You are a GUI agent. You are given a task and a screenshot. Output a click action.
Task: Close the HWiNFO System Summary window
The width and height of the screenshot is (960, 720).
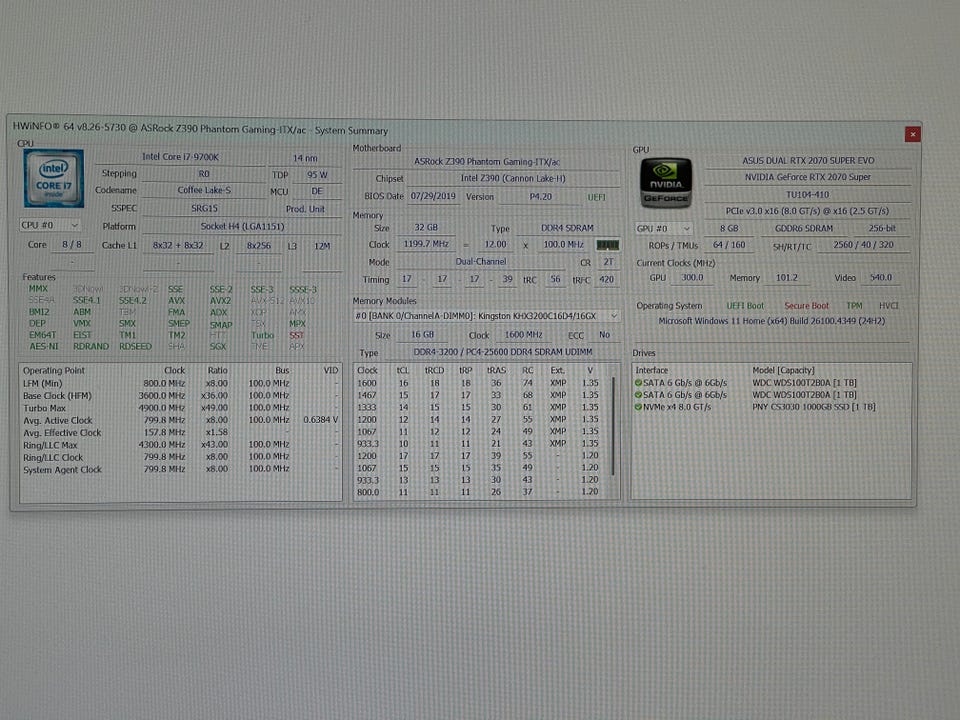pyautogui.click(x=912, y=134)
